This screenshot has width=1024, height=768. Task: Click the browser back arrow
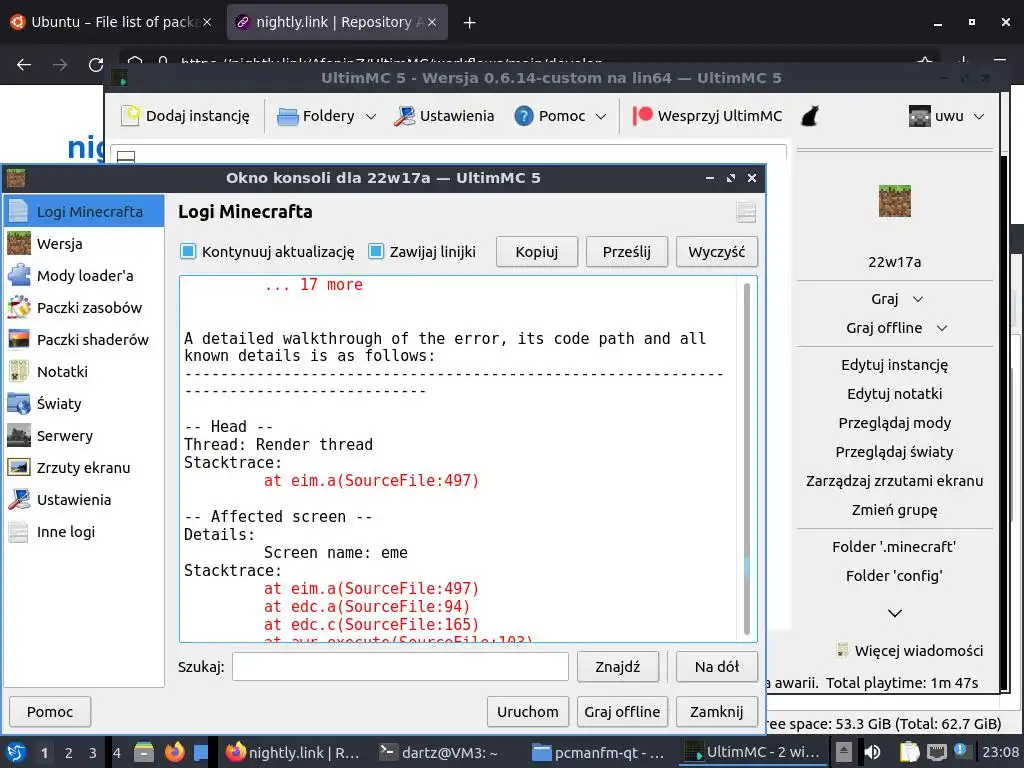(x=24, y=65)
